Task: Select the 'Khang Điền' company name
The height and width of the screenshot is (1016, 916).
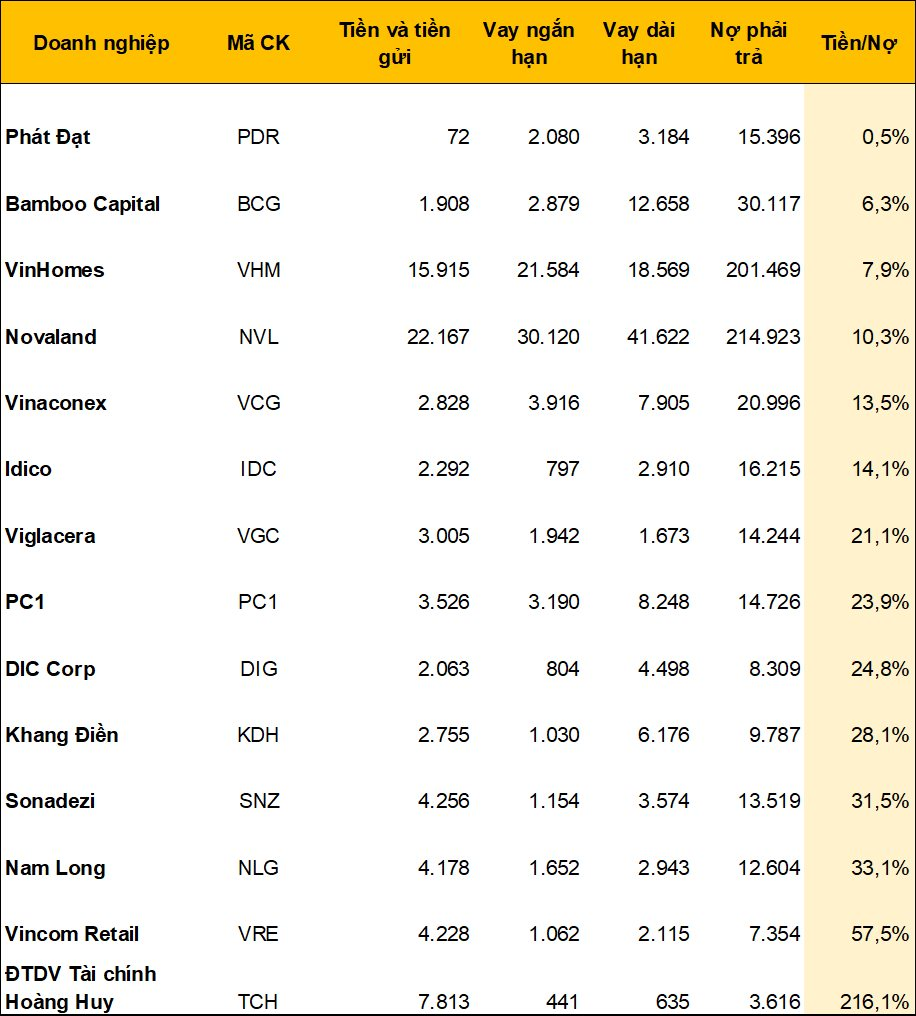Action: (x=62, y=735)
